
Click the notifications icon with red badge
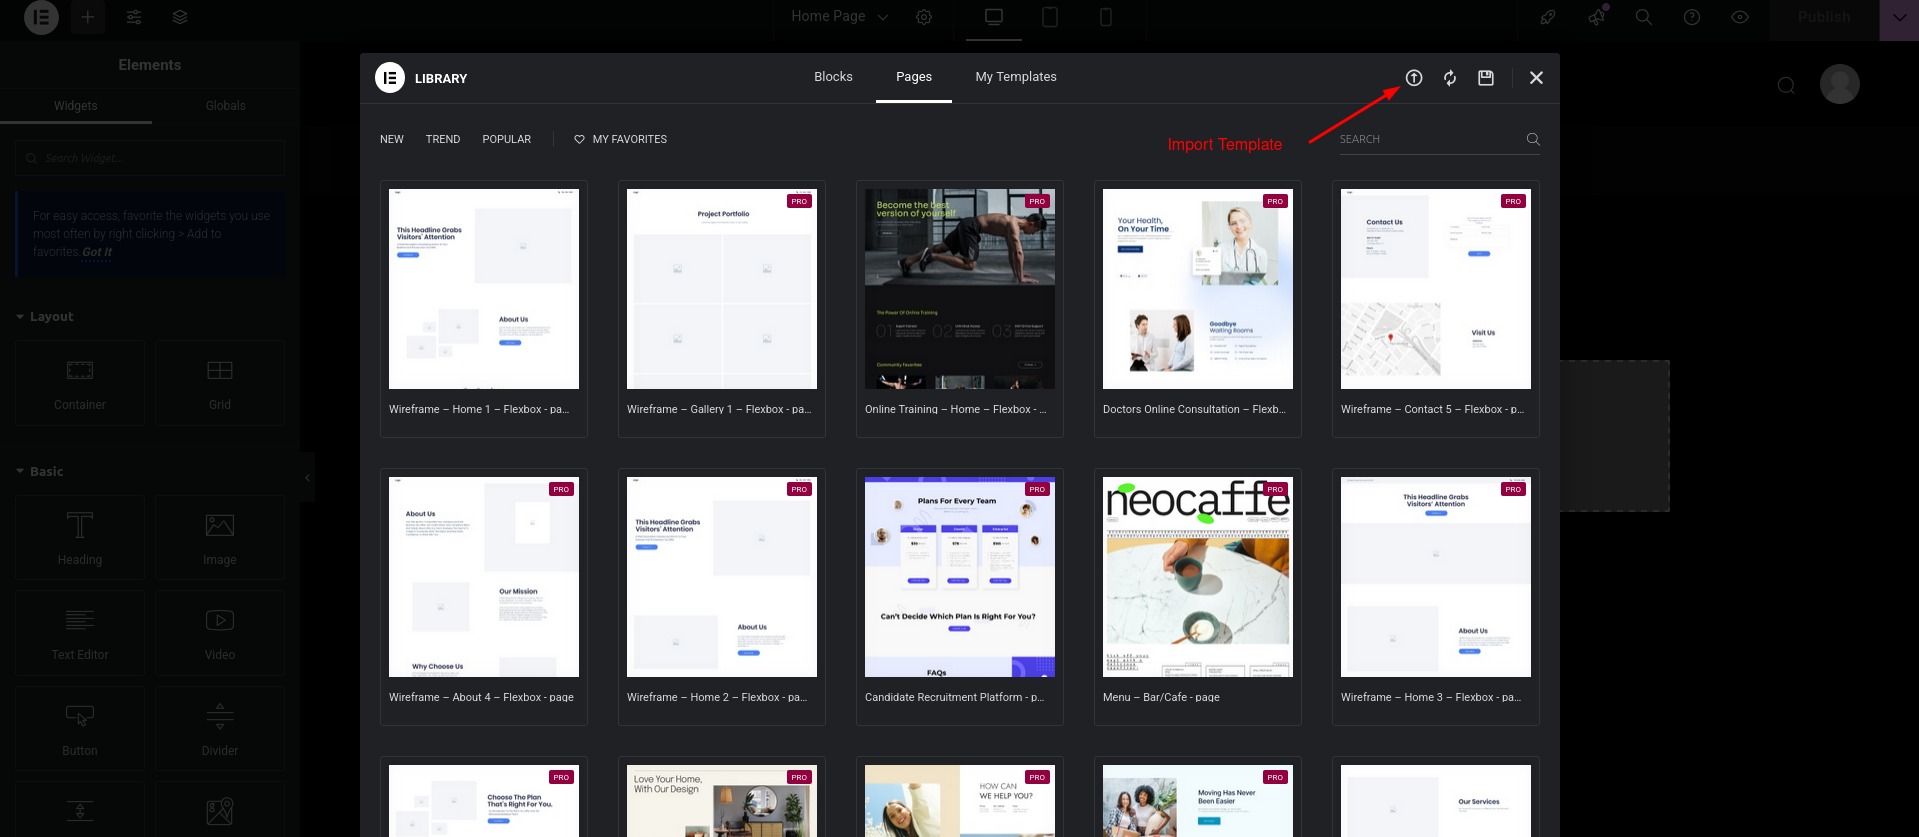point(1597,16)
